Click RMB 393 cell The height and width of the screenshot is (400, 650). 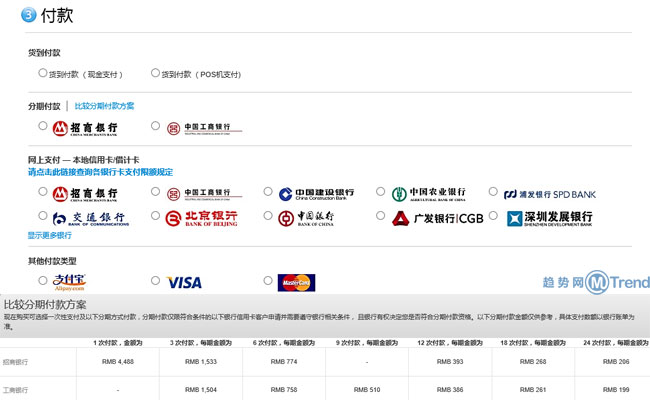point(450,361)
